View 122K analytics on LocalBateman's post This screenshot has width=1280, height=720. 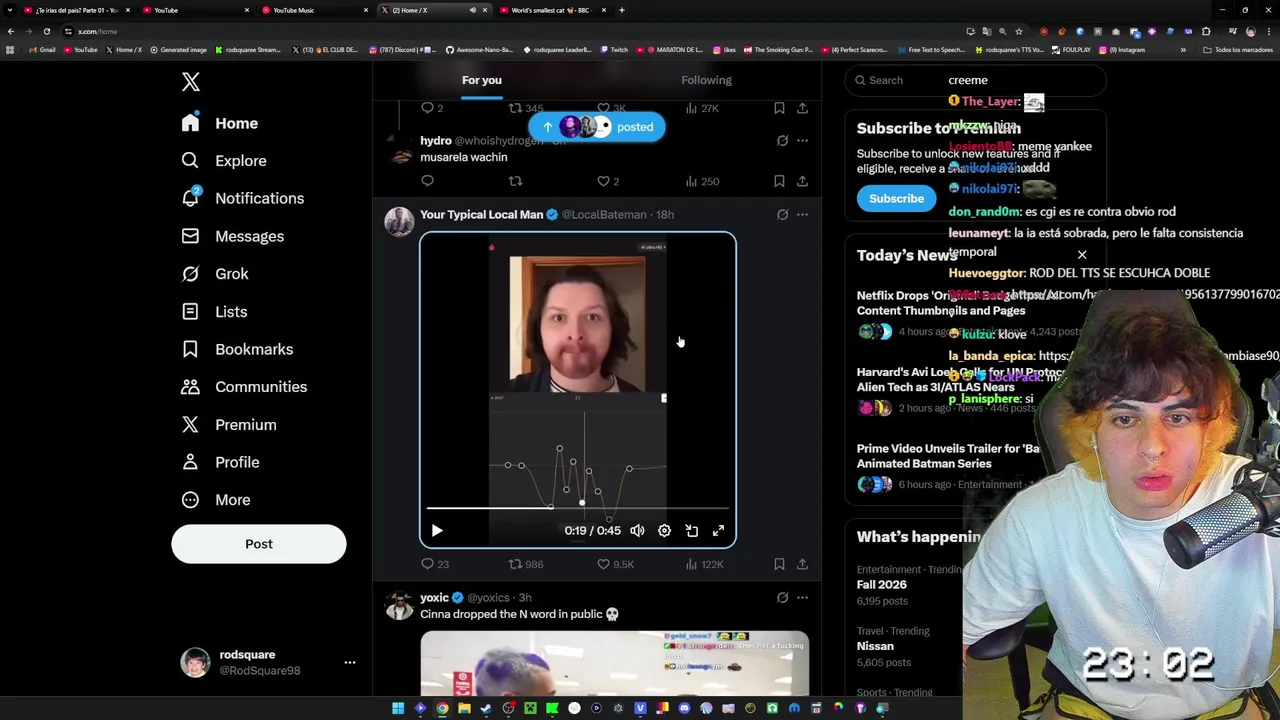pos(703,564)
